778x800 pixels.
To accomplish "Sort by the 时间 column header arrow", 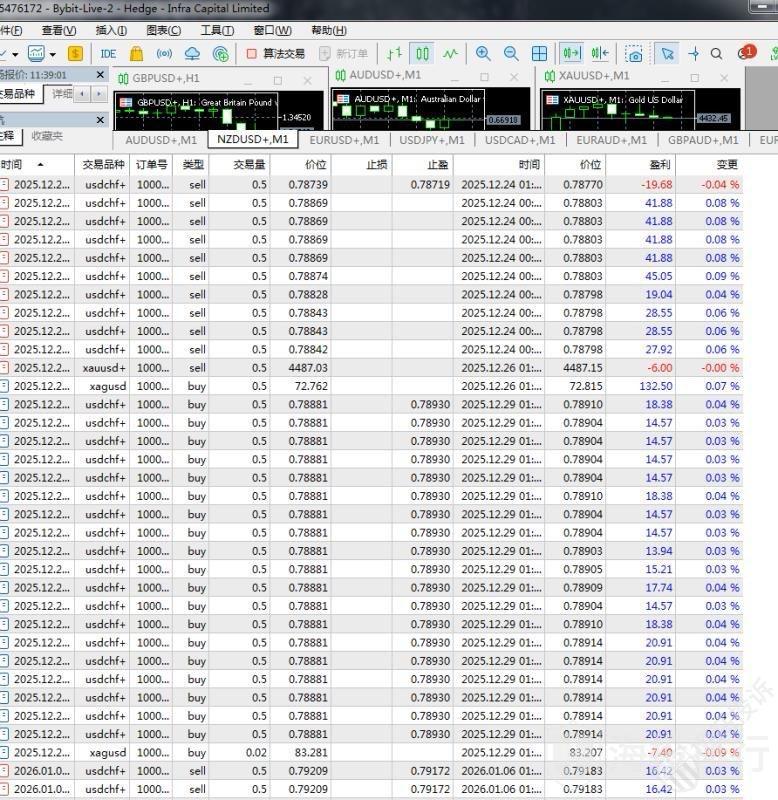I will click(40, 165).
